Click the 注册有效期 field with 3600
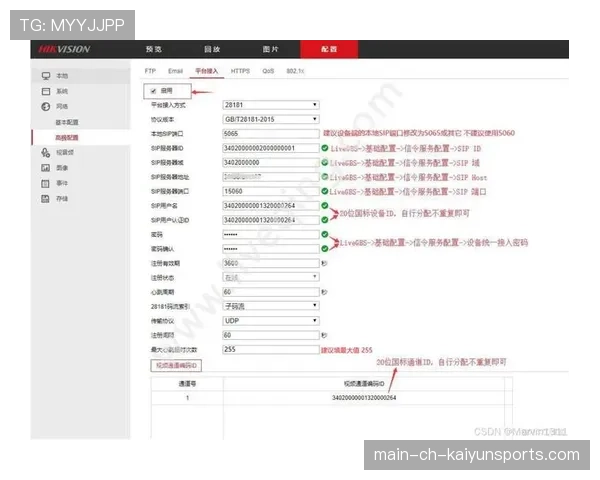Screen dimensions: 600x480 click(271, 263)
